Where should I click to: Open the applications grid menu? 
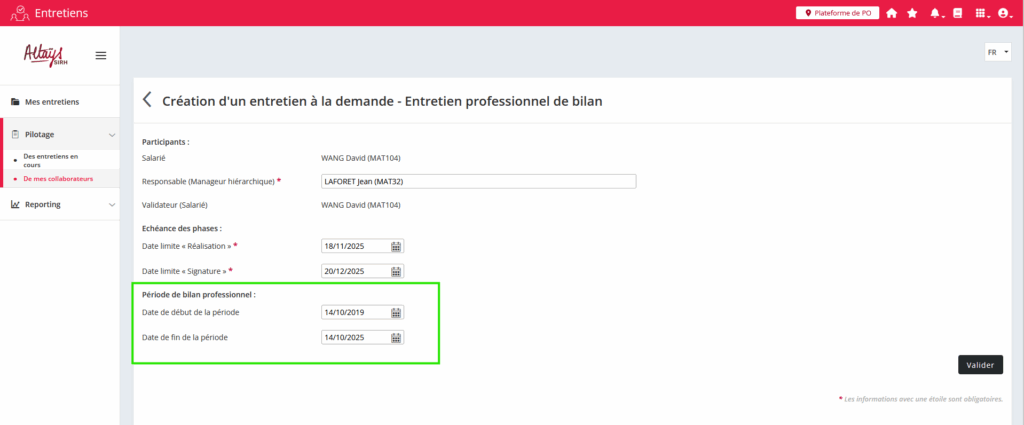[980, 13]
